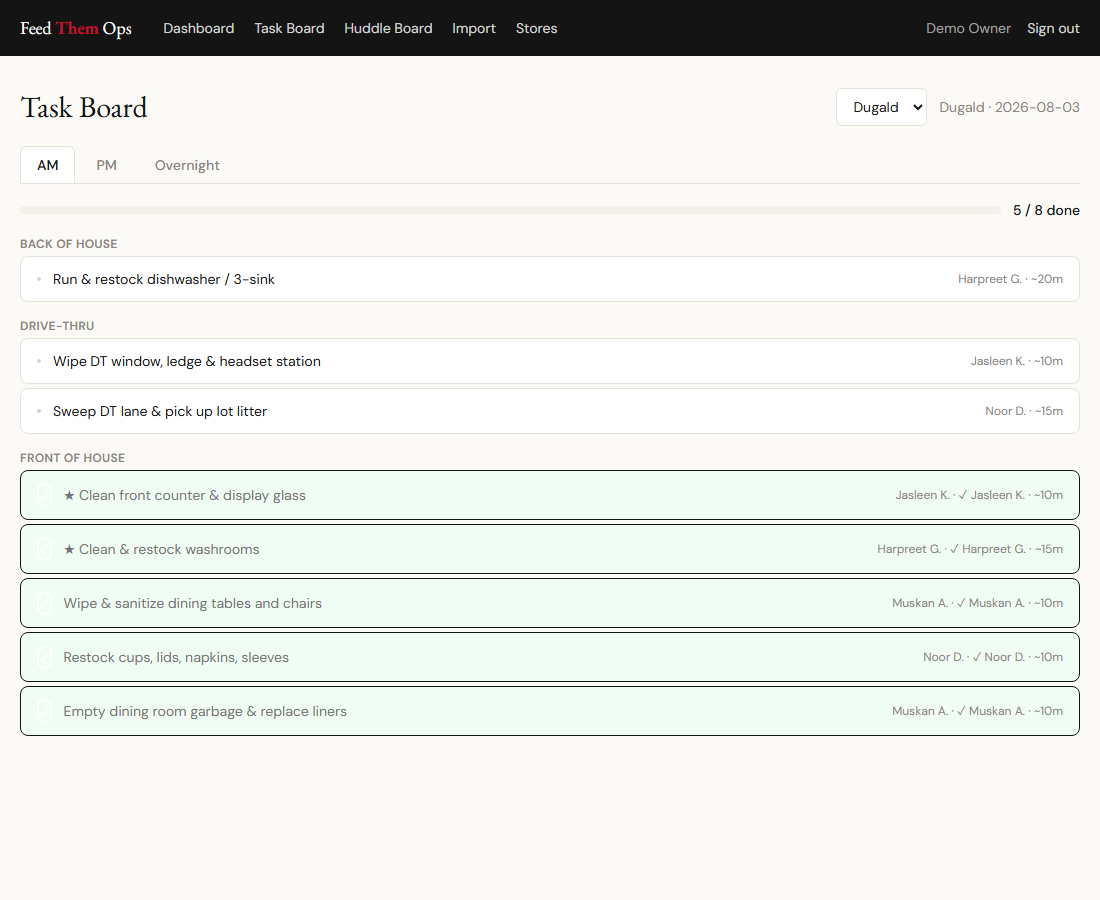The width and height of the screenshot is (1100, 900).
Task: Click the Demo Owner account name
Action: (968, 28)
